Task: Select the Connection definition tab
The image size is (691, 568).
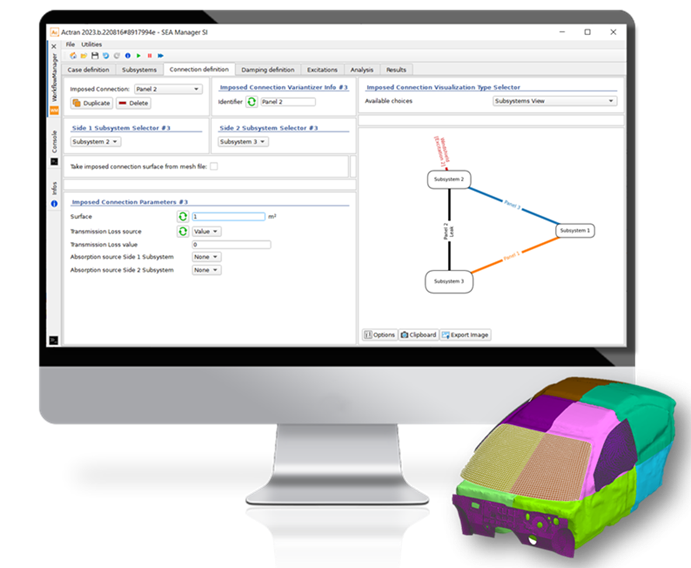Action: coord(199,69)
